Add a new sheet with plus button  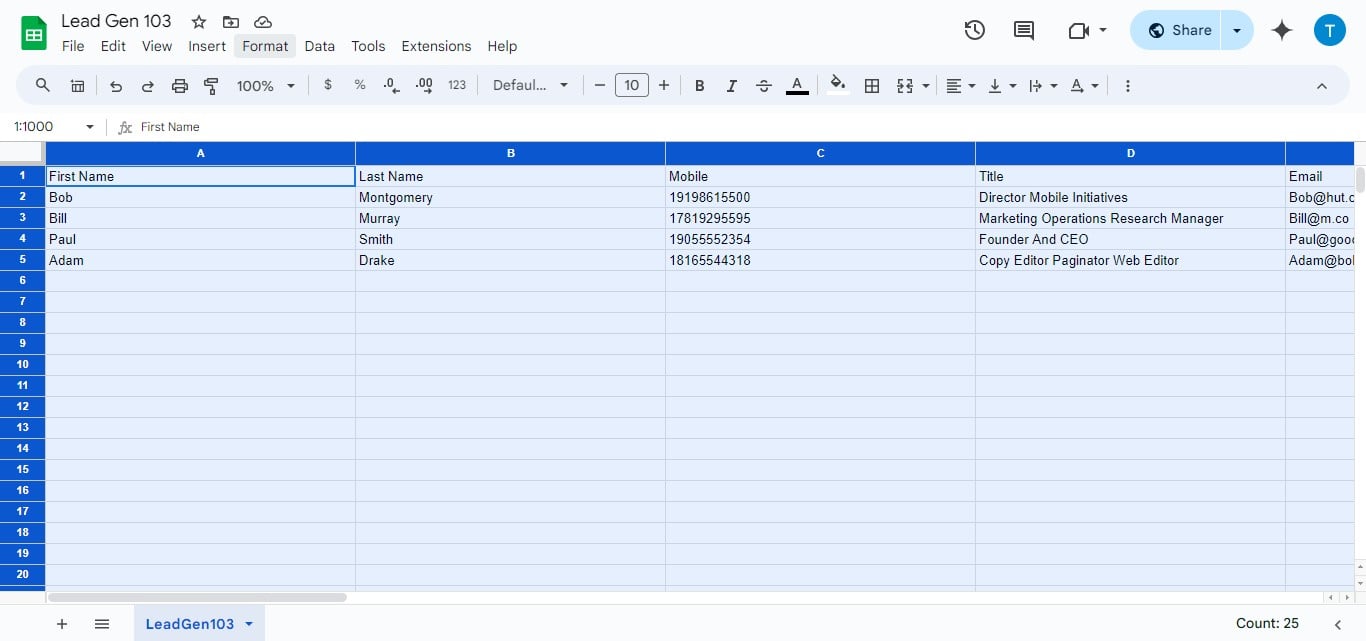(62, 624)
